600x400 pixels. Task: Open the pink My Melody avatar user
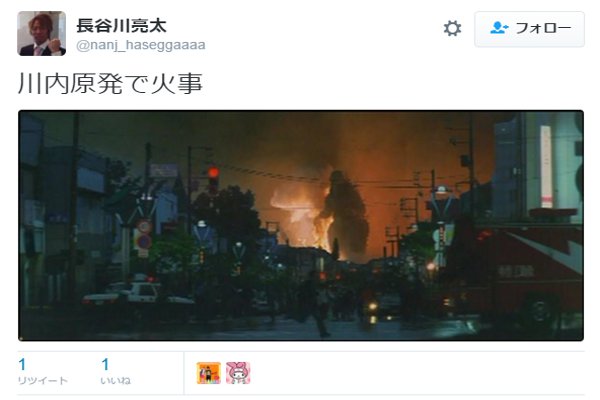tap(238, 373)
